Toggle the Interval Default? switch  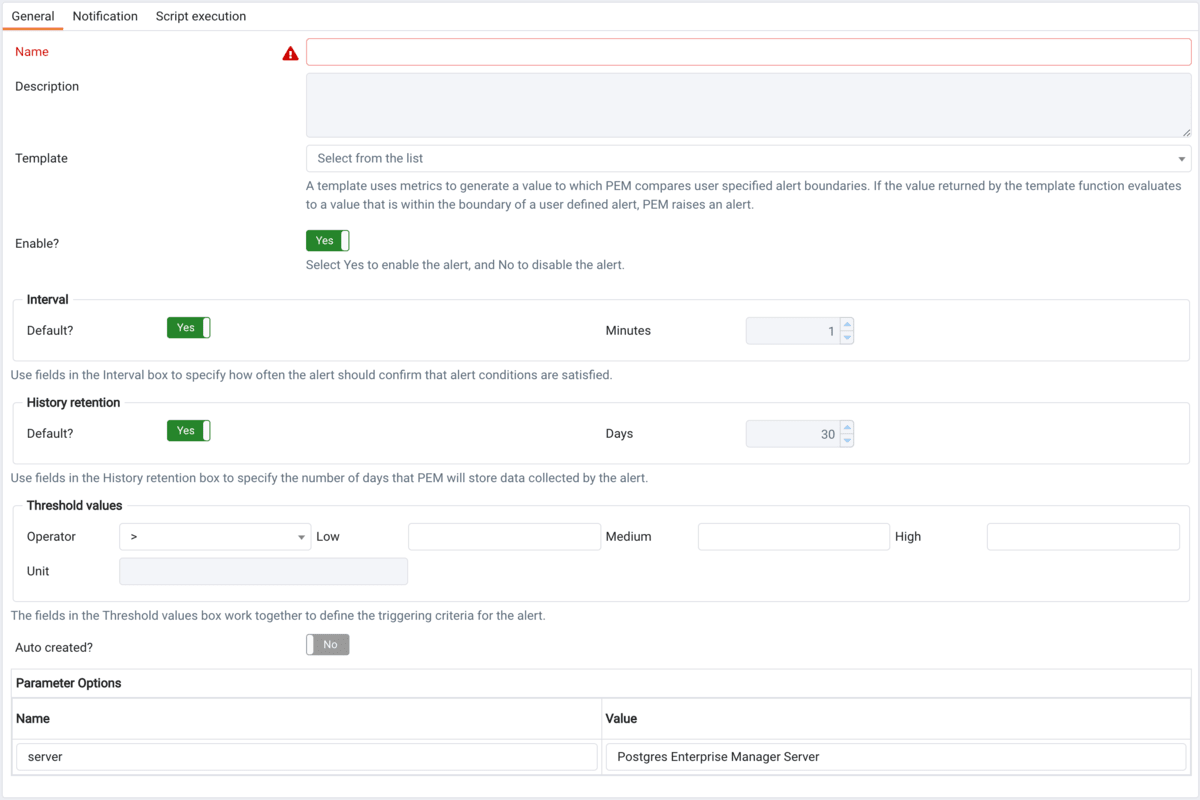(x=189, y=328)
